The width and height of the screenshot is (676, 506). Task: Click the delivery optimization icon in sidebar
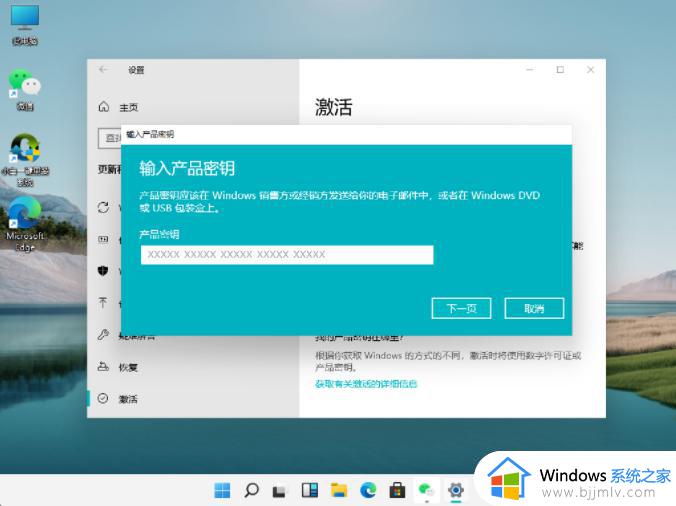(103, 239)
